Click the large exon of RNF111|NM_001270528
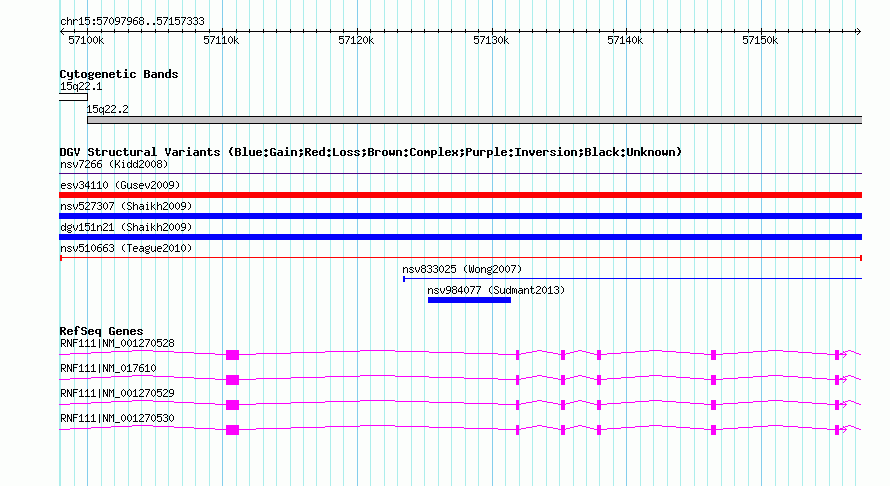 click(232, 355)
